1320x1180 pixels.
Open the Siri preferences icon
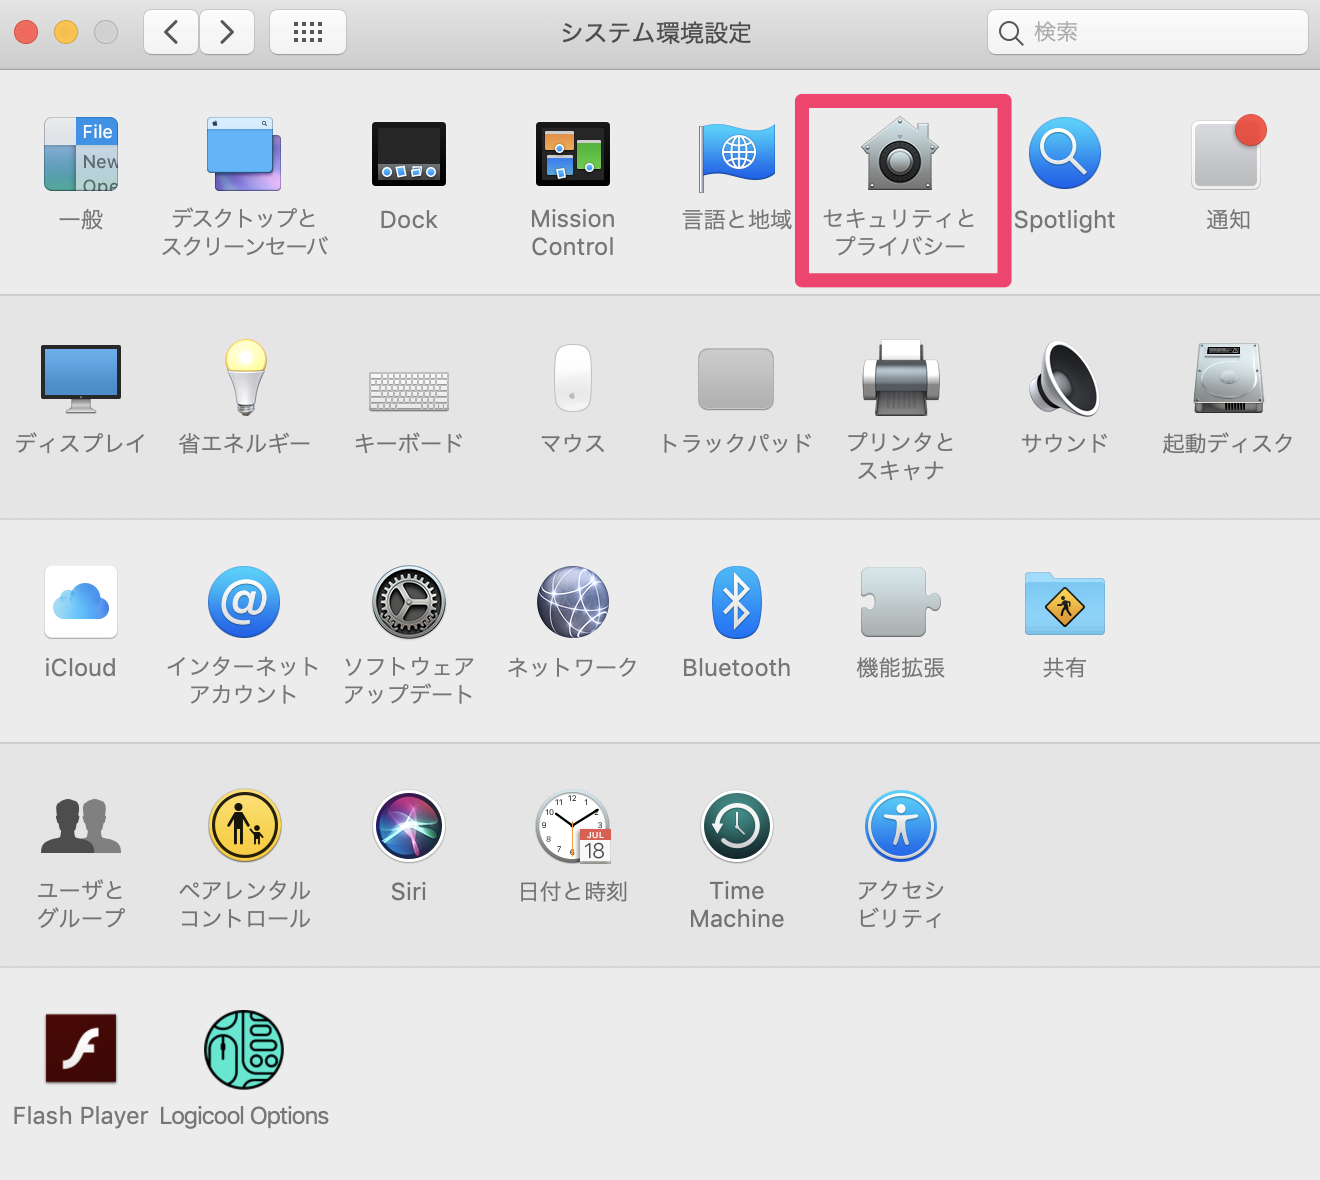point(409,826)
